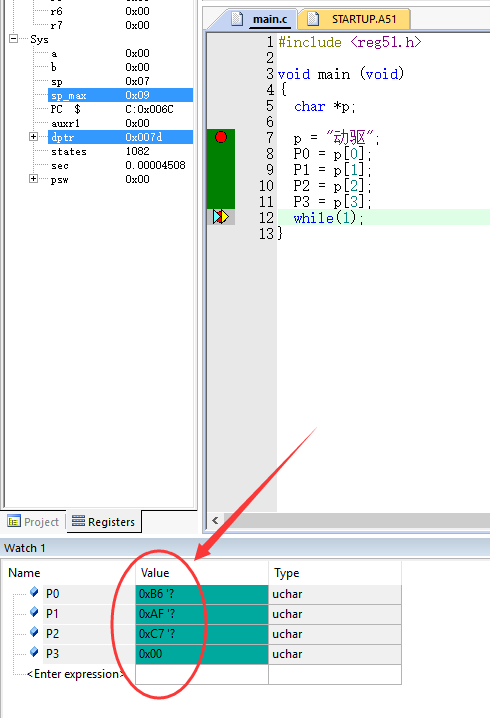Click the STARTUP.A51 file tab icon
Screen dimensions: 490x718
click(x=313, y=19)
